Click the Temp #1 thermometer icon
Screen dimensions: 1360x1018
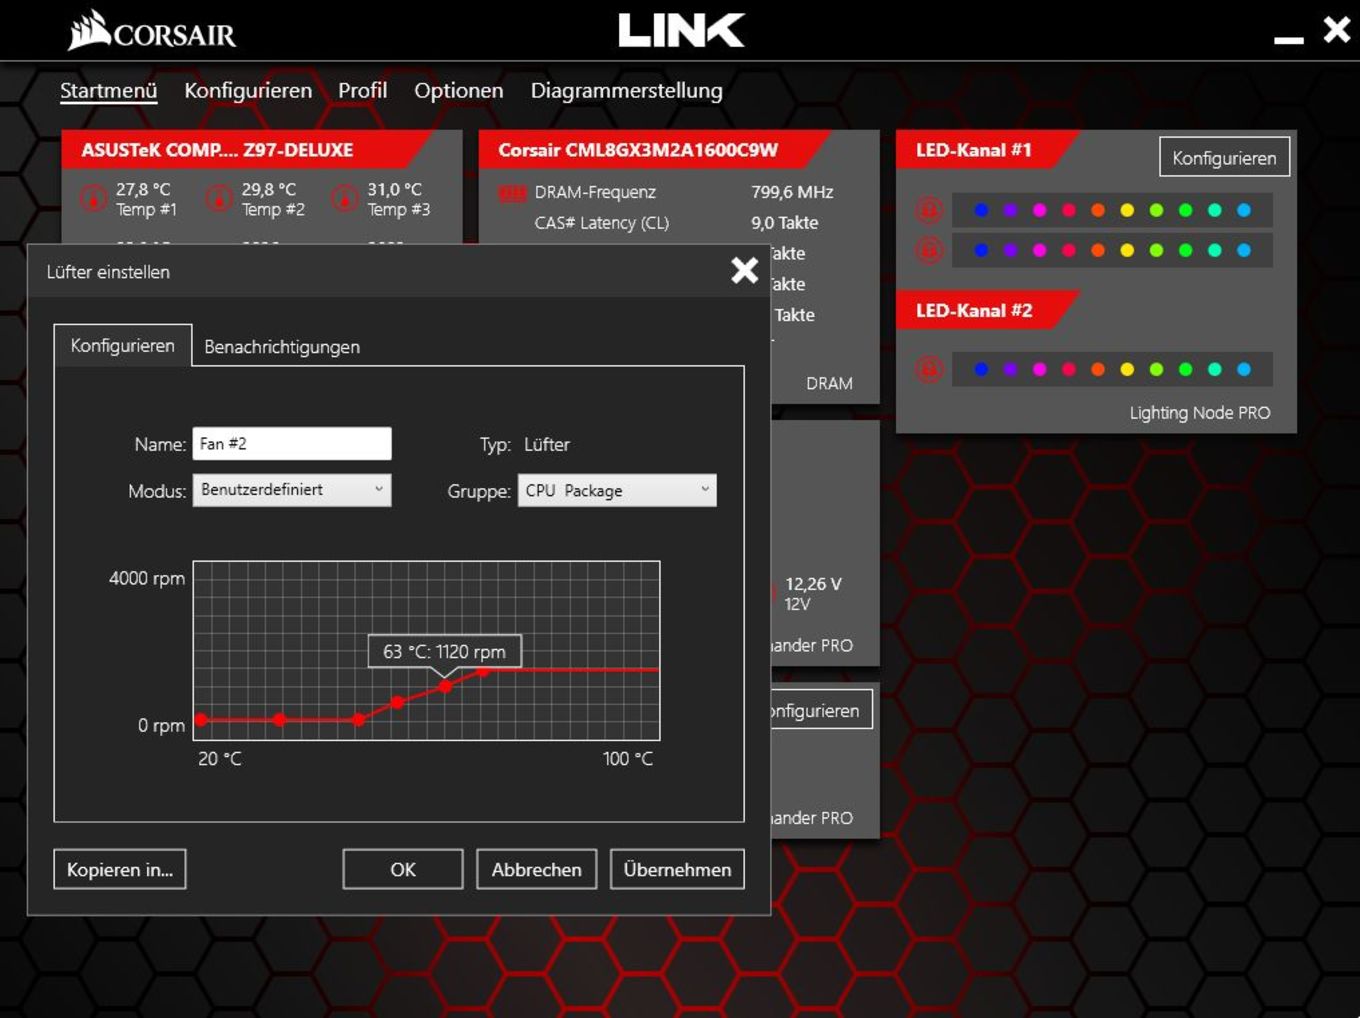tap(94, 199)
